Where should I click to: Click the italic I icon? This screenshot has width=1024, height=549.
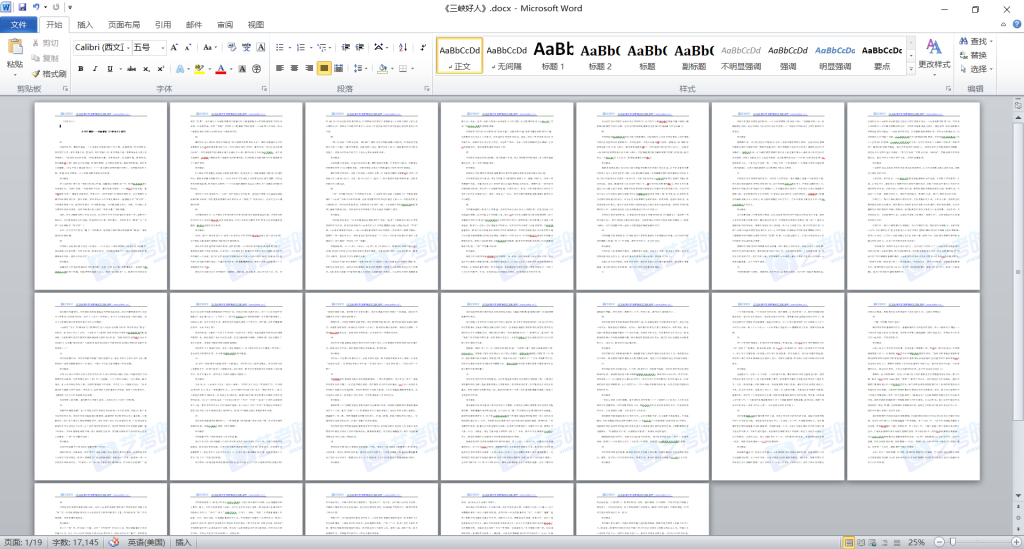click(x=97, y=69)
